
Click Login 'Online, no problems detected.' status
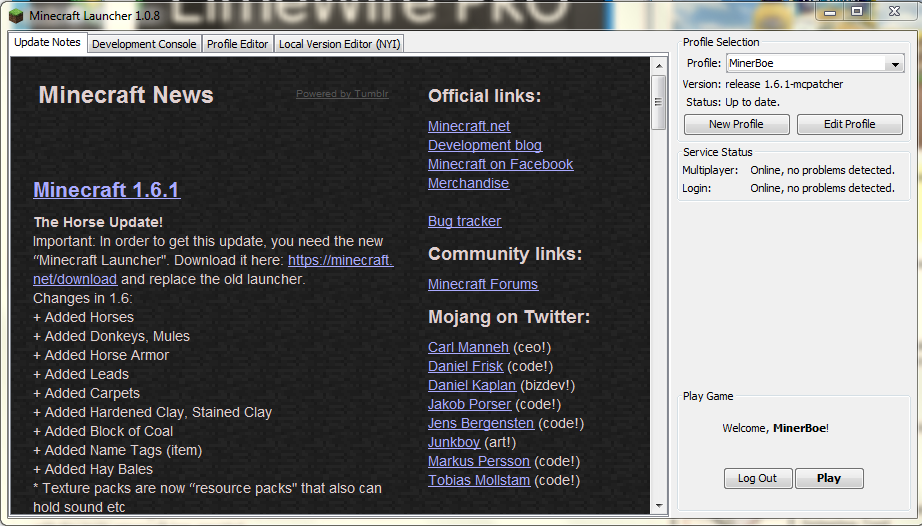822,189
